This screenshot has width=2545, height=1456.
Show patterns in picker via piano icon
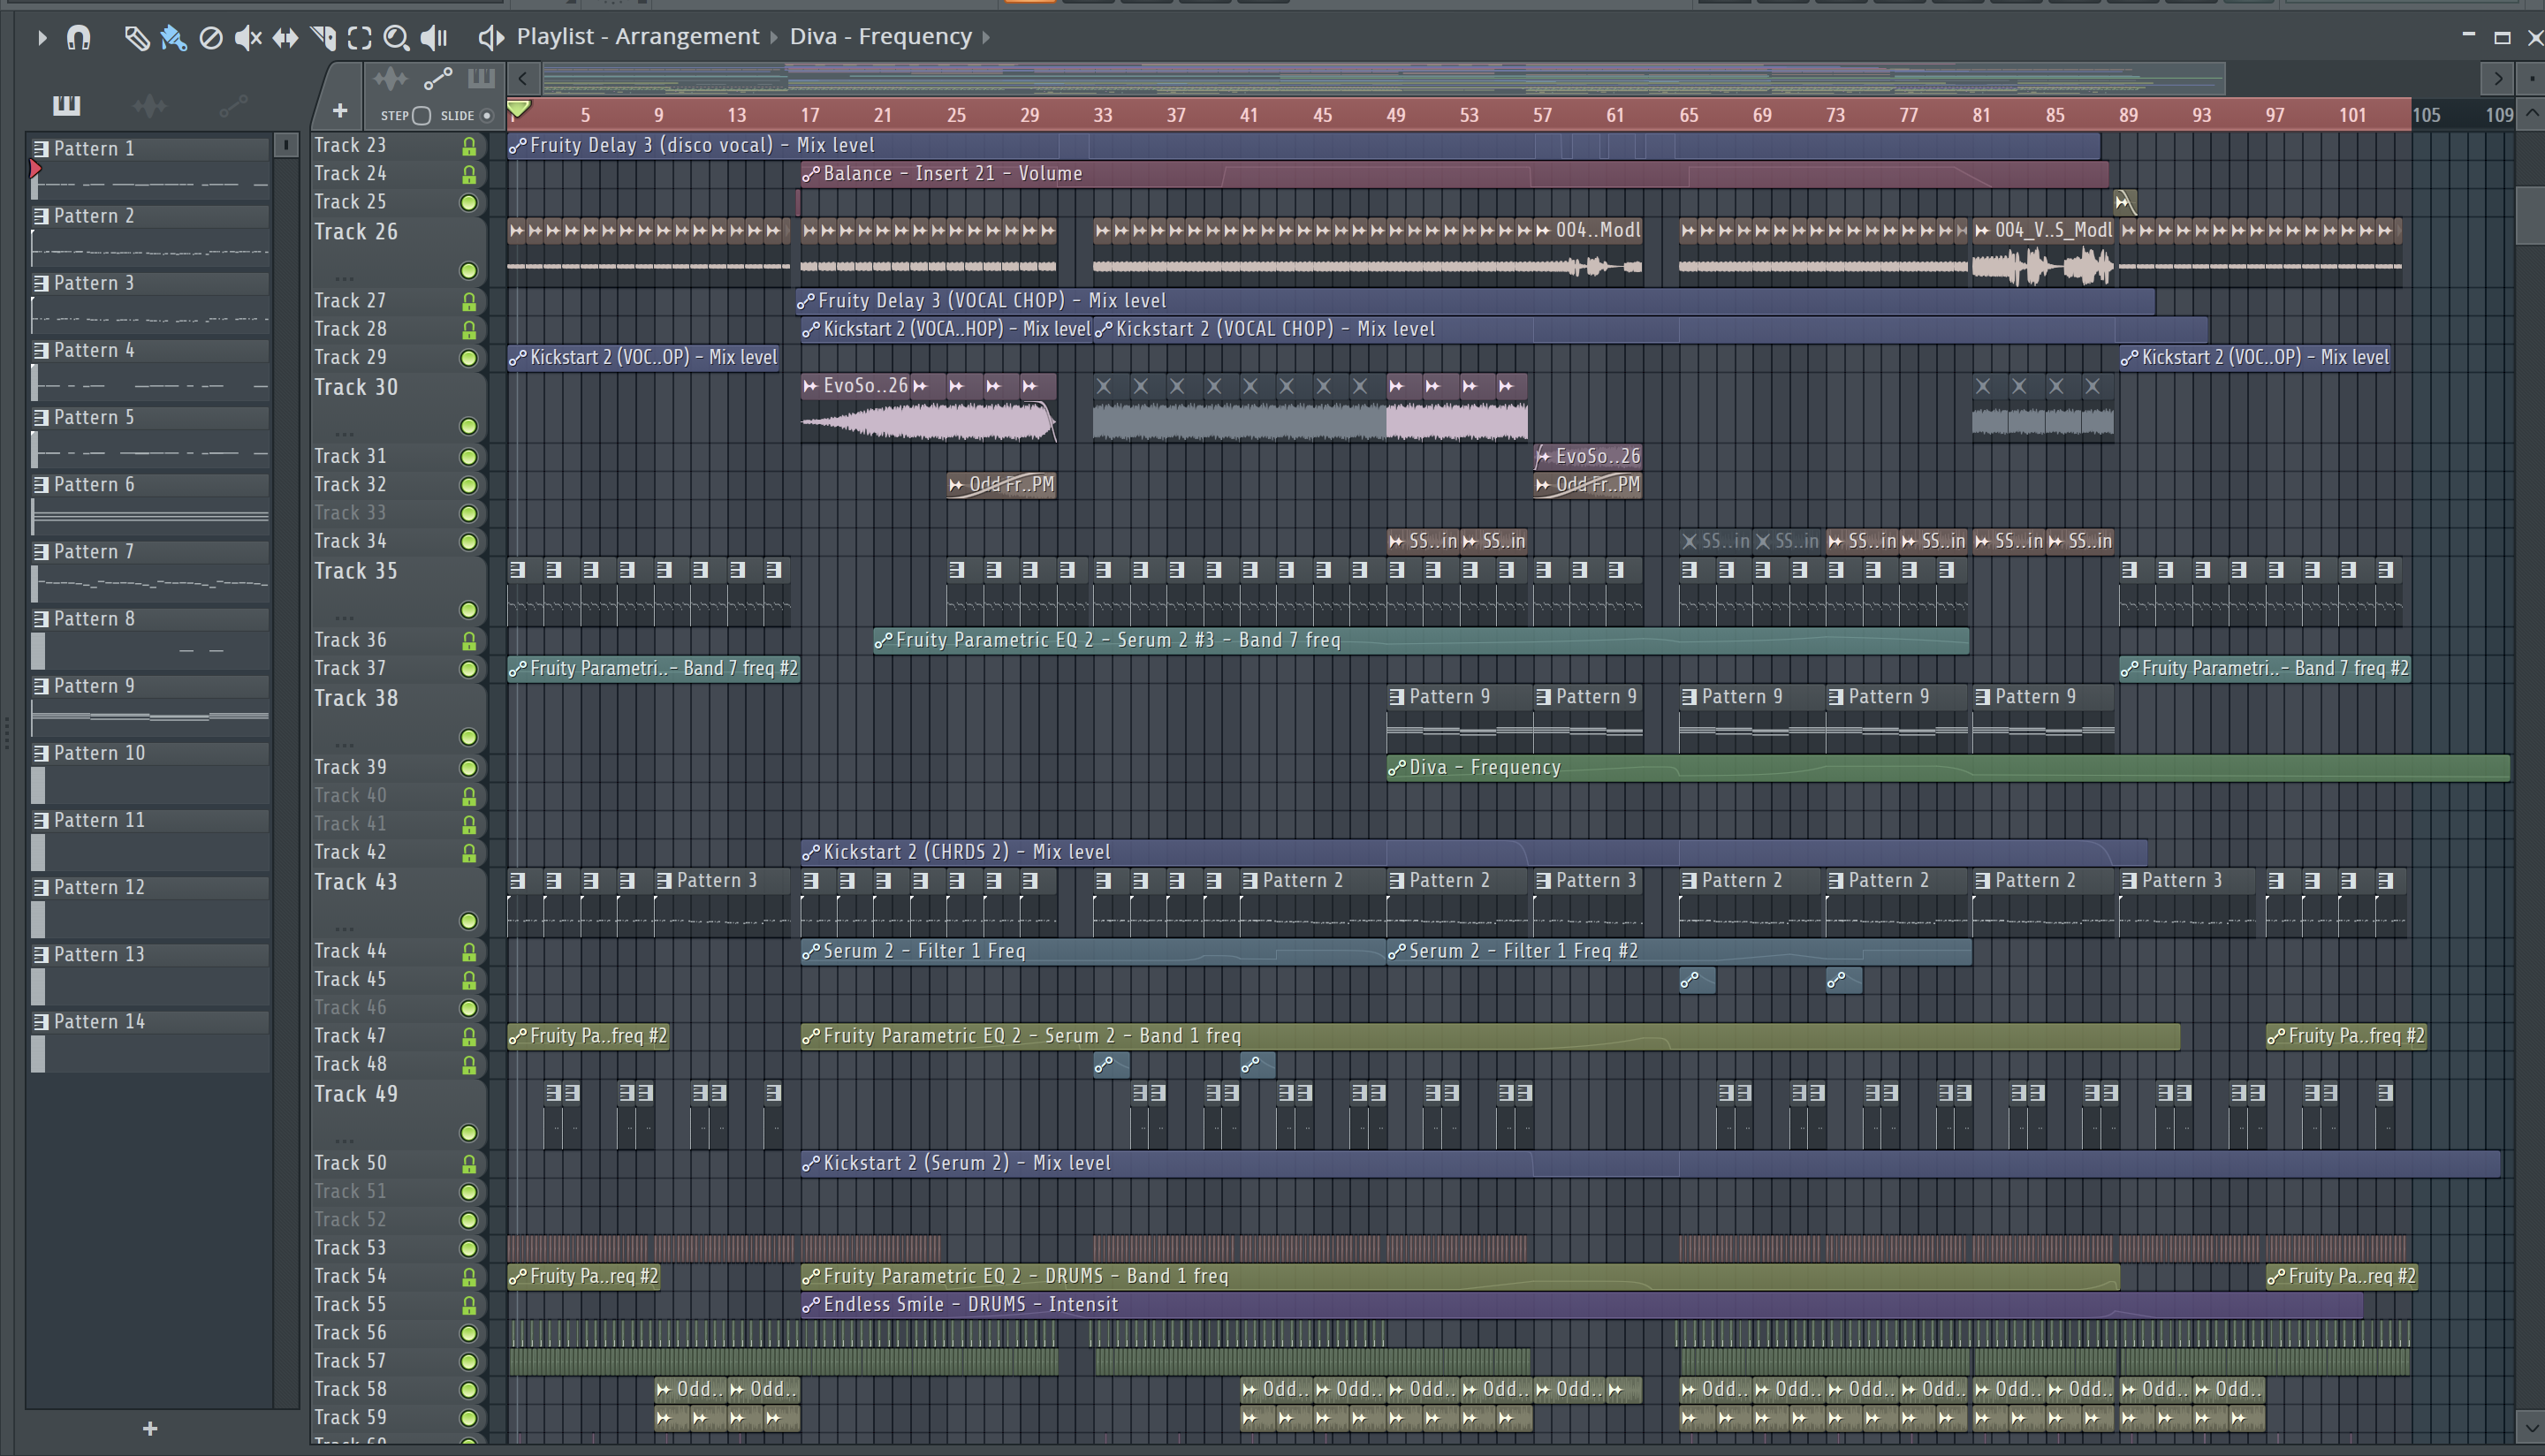pyautogui.click(x=66, y=105)
